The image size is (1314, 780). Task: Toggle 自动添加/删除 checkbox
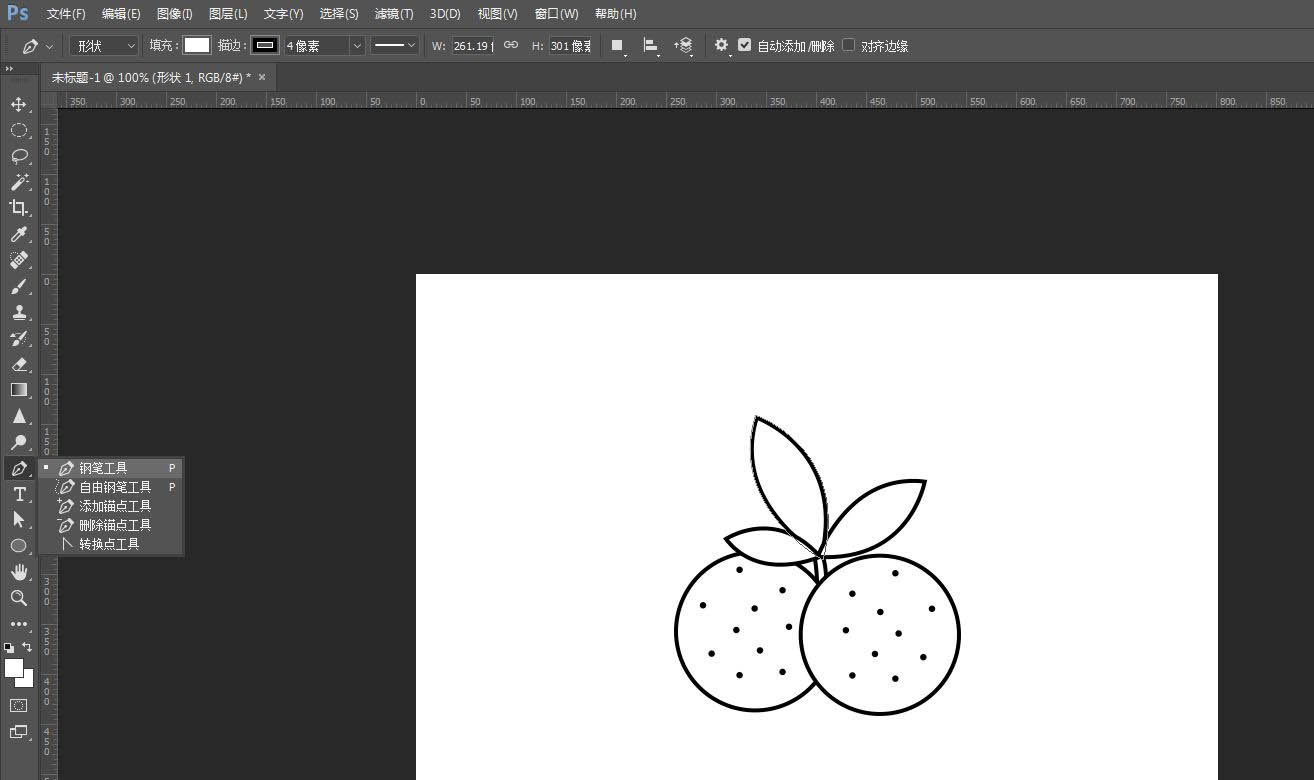coord(744,45)
